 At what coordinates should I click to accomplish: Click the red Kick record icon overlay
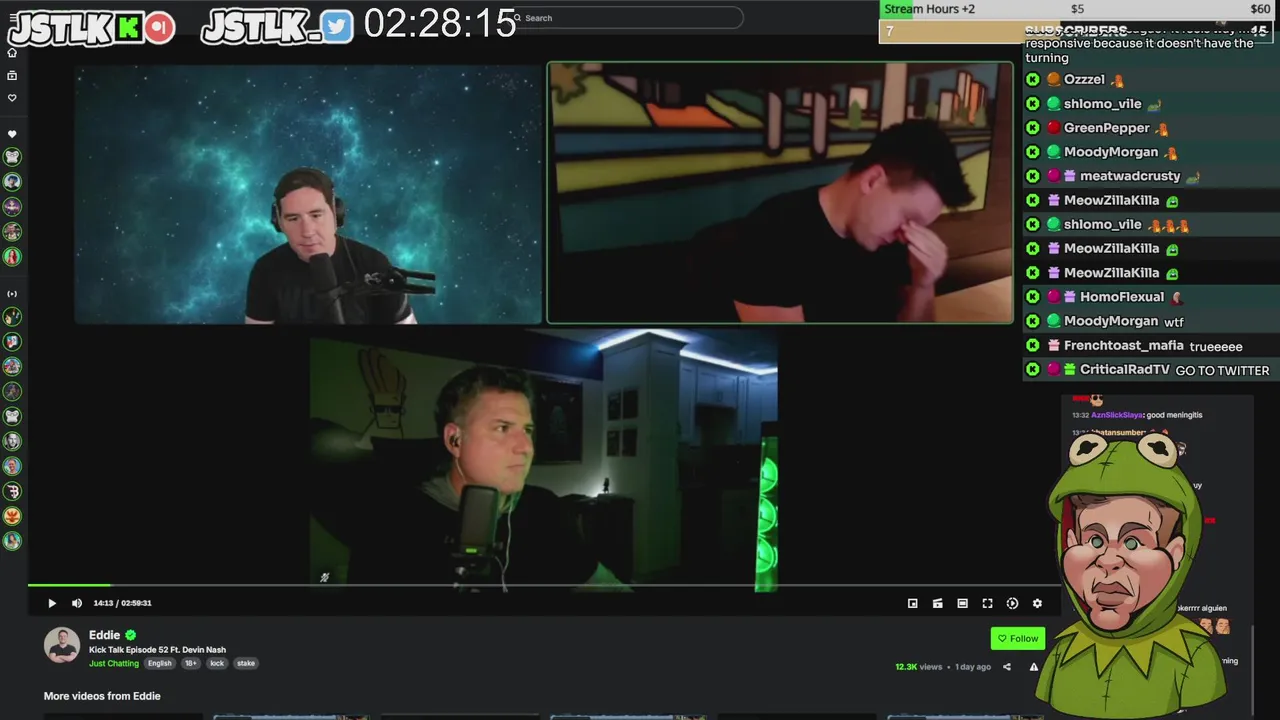[x=159, y=28]
